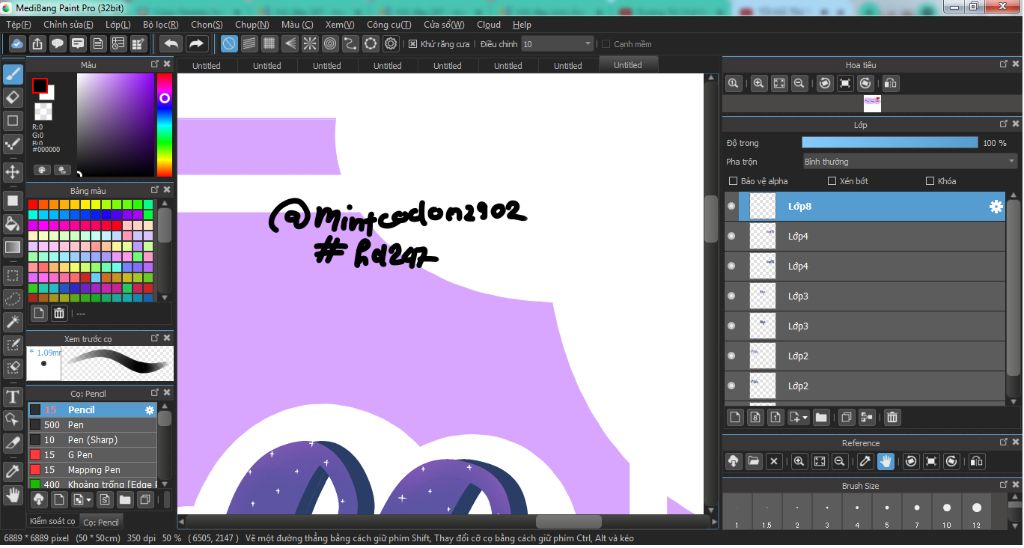The height and width of the screenshot is (548, 1024).
Task: Select the Hand tool in left toolbar
Action: tap(12, 495)
